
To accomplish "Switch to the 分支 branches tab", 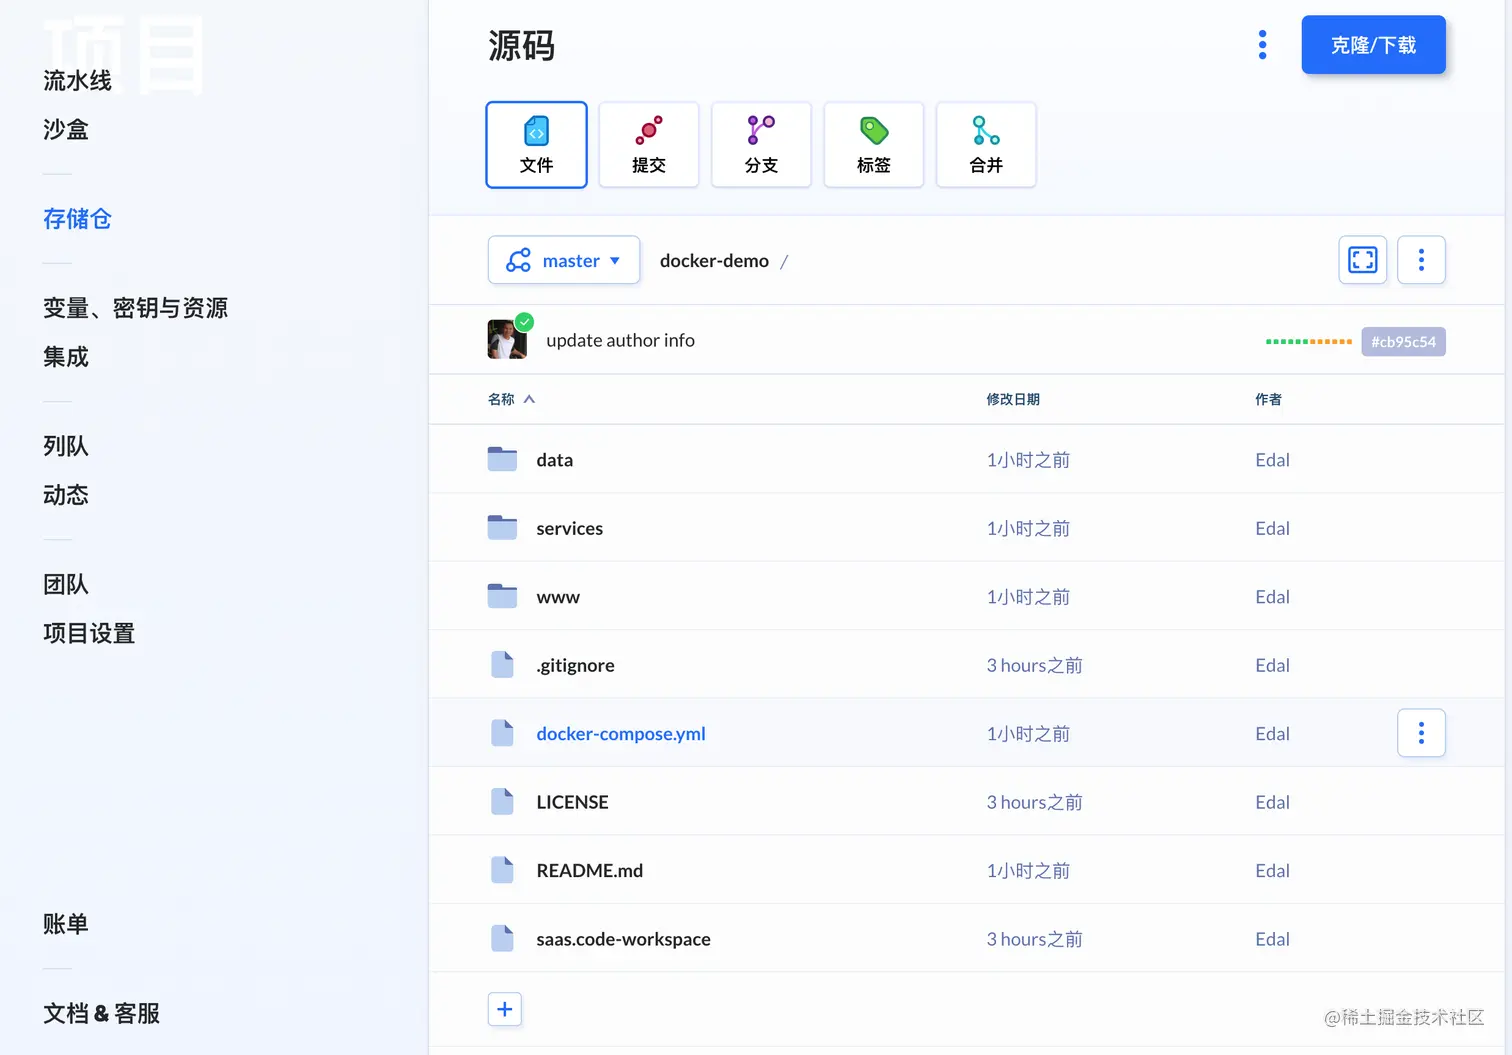I will [x=761, y=145].
